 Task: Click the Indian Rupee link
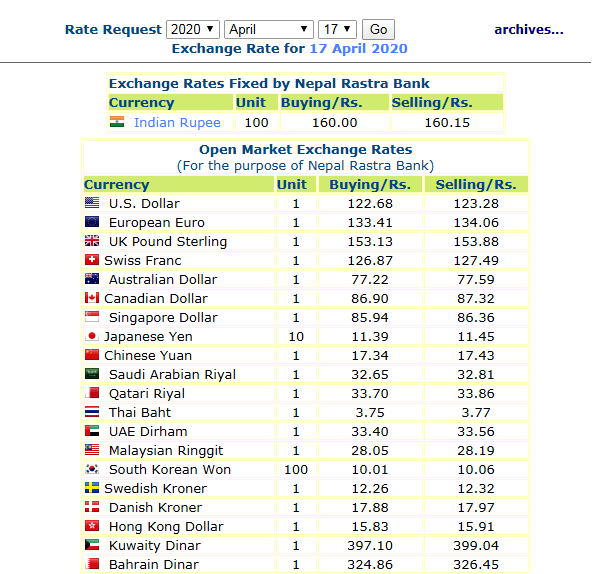tap(177, 123)
